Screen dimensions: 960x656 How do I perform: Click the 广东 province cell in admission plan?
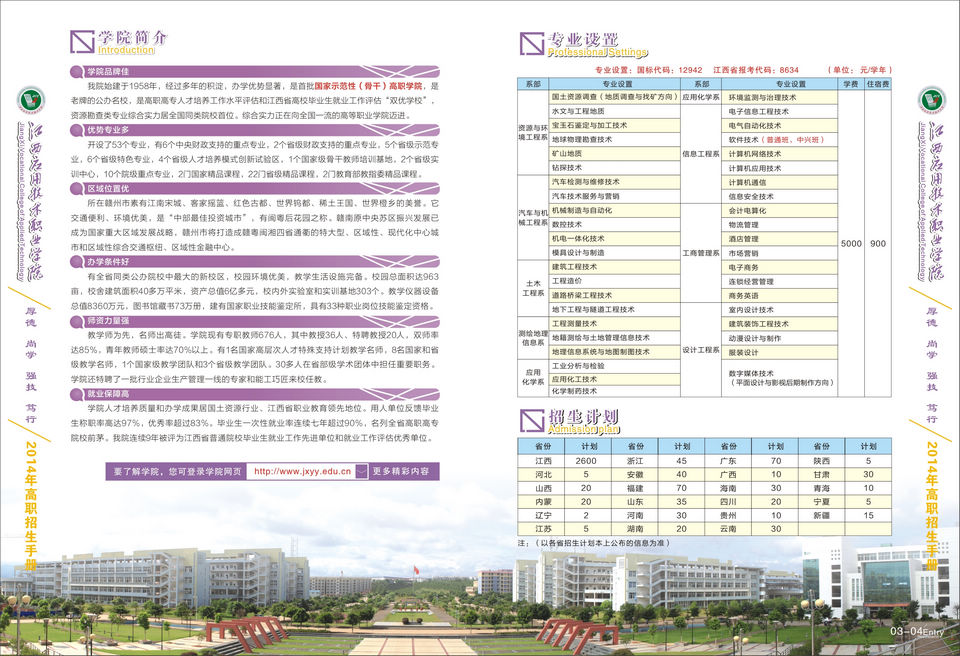(729, 461)
